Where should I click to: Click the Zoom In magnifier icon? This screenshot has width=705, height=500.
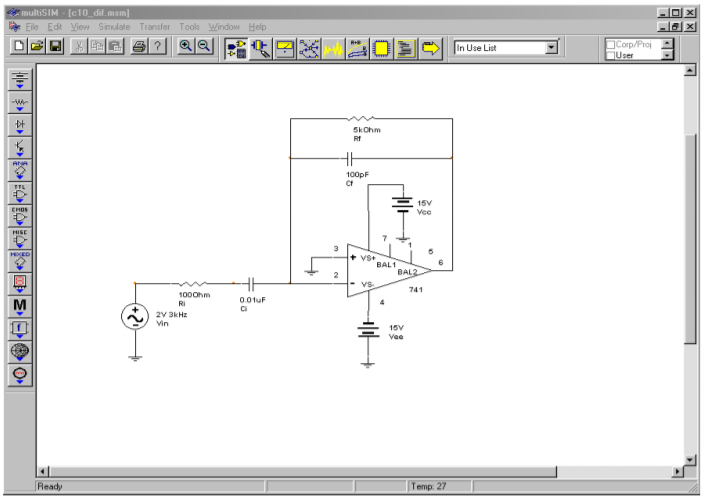point(185,47)
